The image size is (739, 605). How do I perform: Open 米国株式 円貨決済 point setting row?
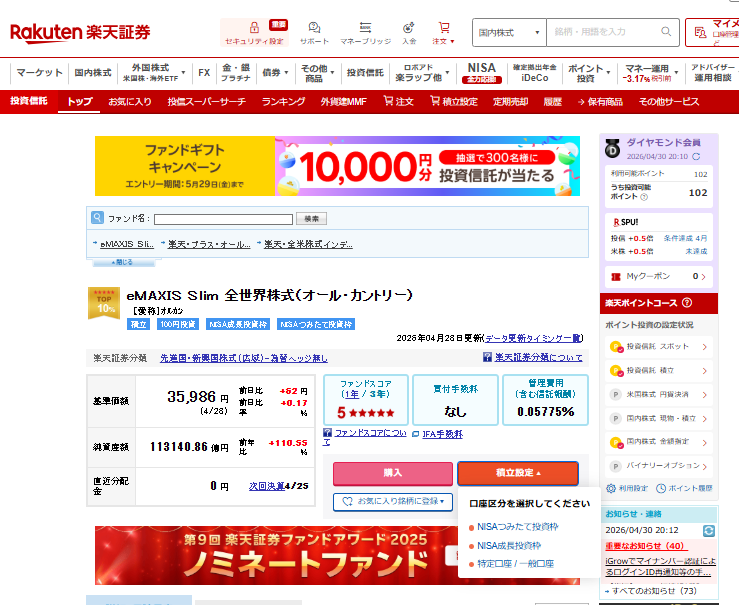(x=658, y=394)
